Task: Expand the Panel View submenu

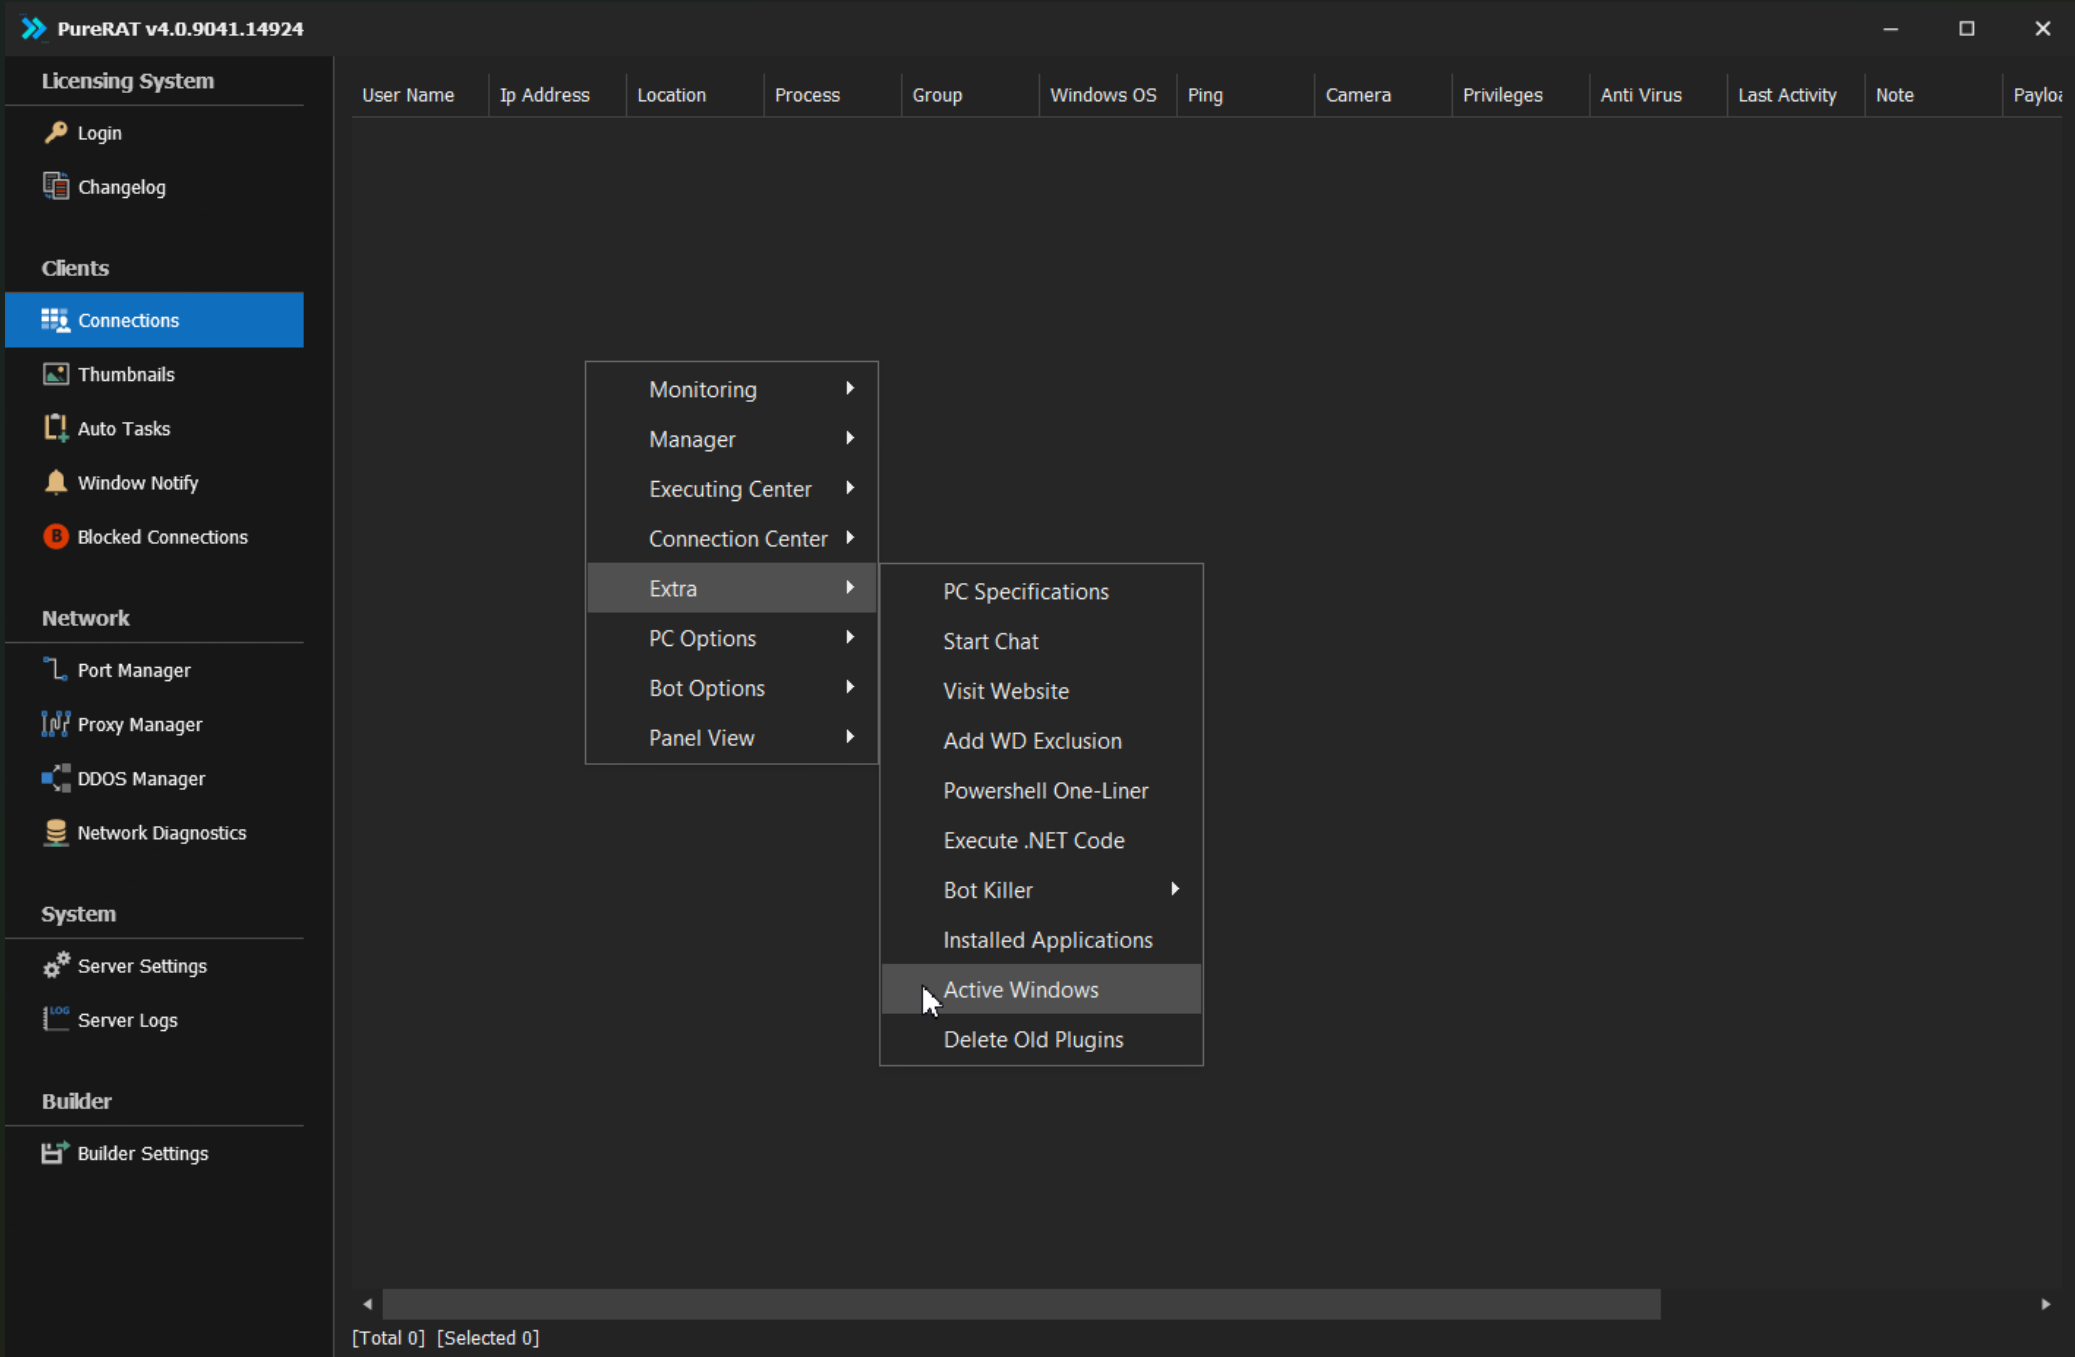Action: [732, 737]
